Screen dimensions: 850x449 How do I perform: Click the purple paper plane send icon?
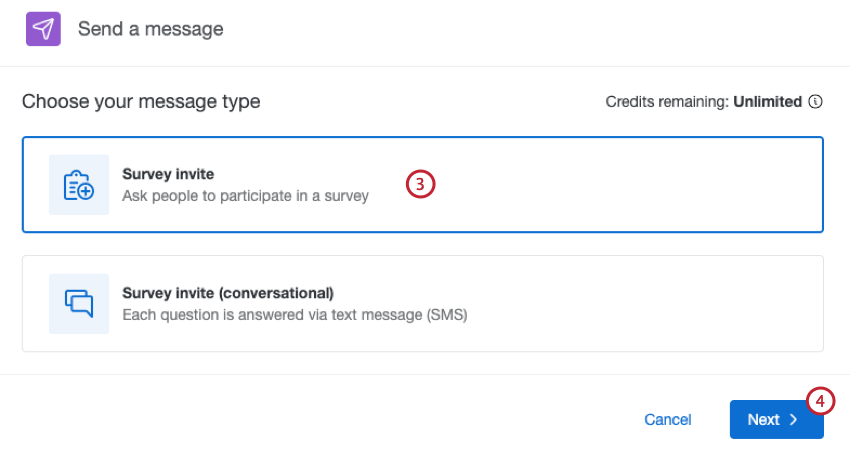coord(43,29)
